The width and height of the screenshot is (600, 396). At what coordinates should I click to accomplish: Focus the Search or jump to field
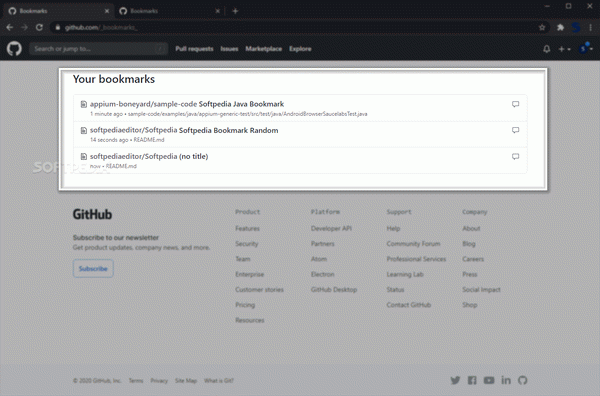(98, 49)
